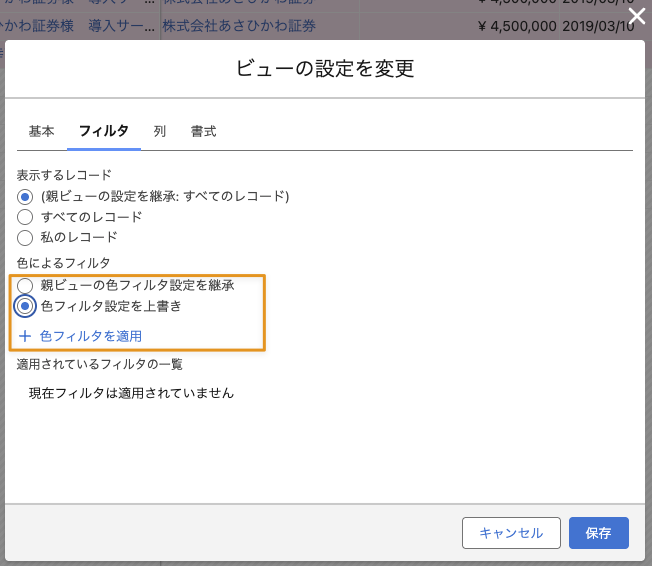Switch to the 基本 tab

42,131
